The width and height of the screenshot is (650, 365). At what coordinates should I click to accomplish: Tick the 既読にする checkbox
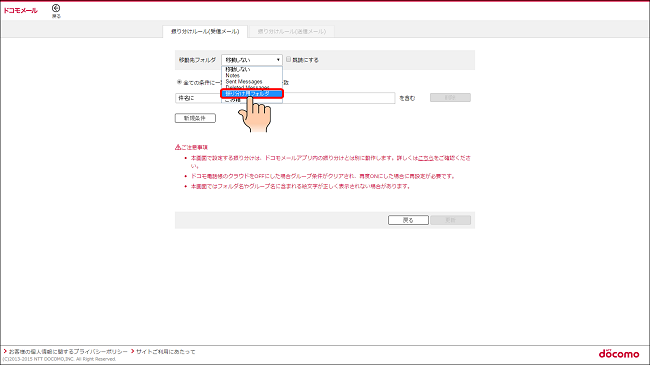point(289,59)
